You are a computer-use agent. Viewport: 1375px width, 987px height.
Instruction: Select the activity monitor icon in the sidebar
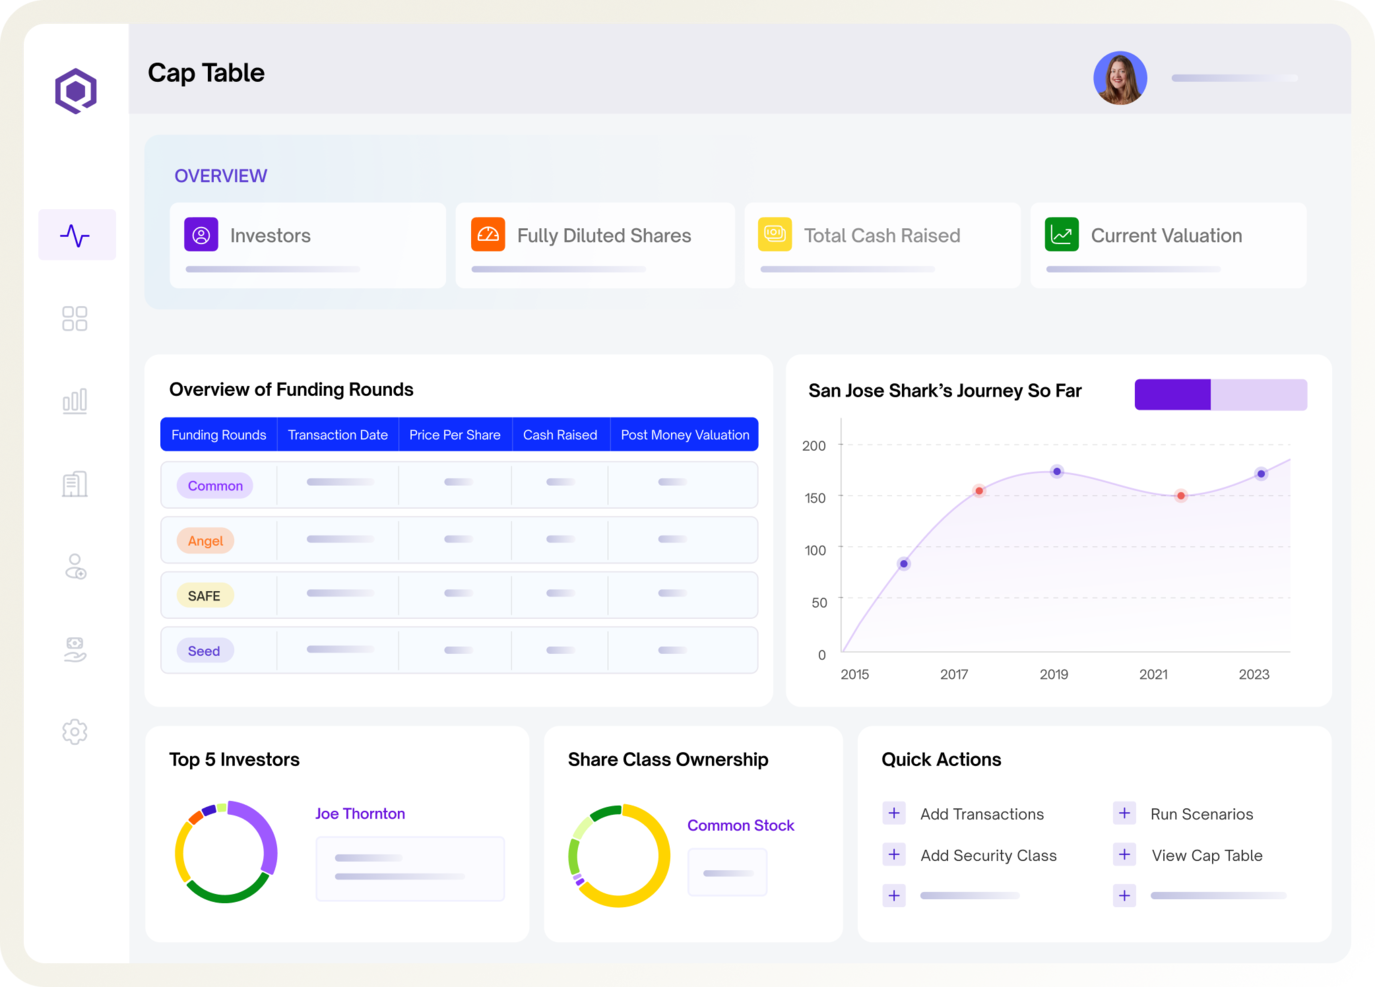tap(76, 234)
